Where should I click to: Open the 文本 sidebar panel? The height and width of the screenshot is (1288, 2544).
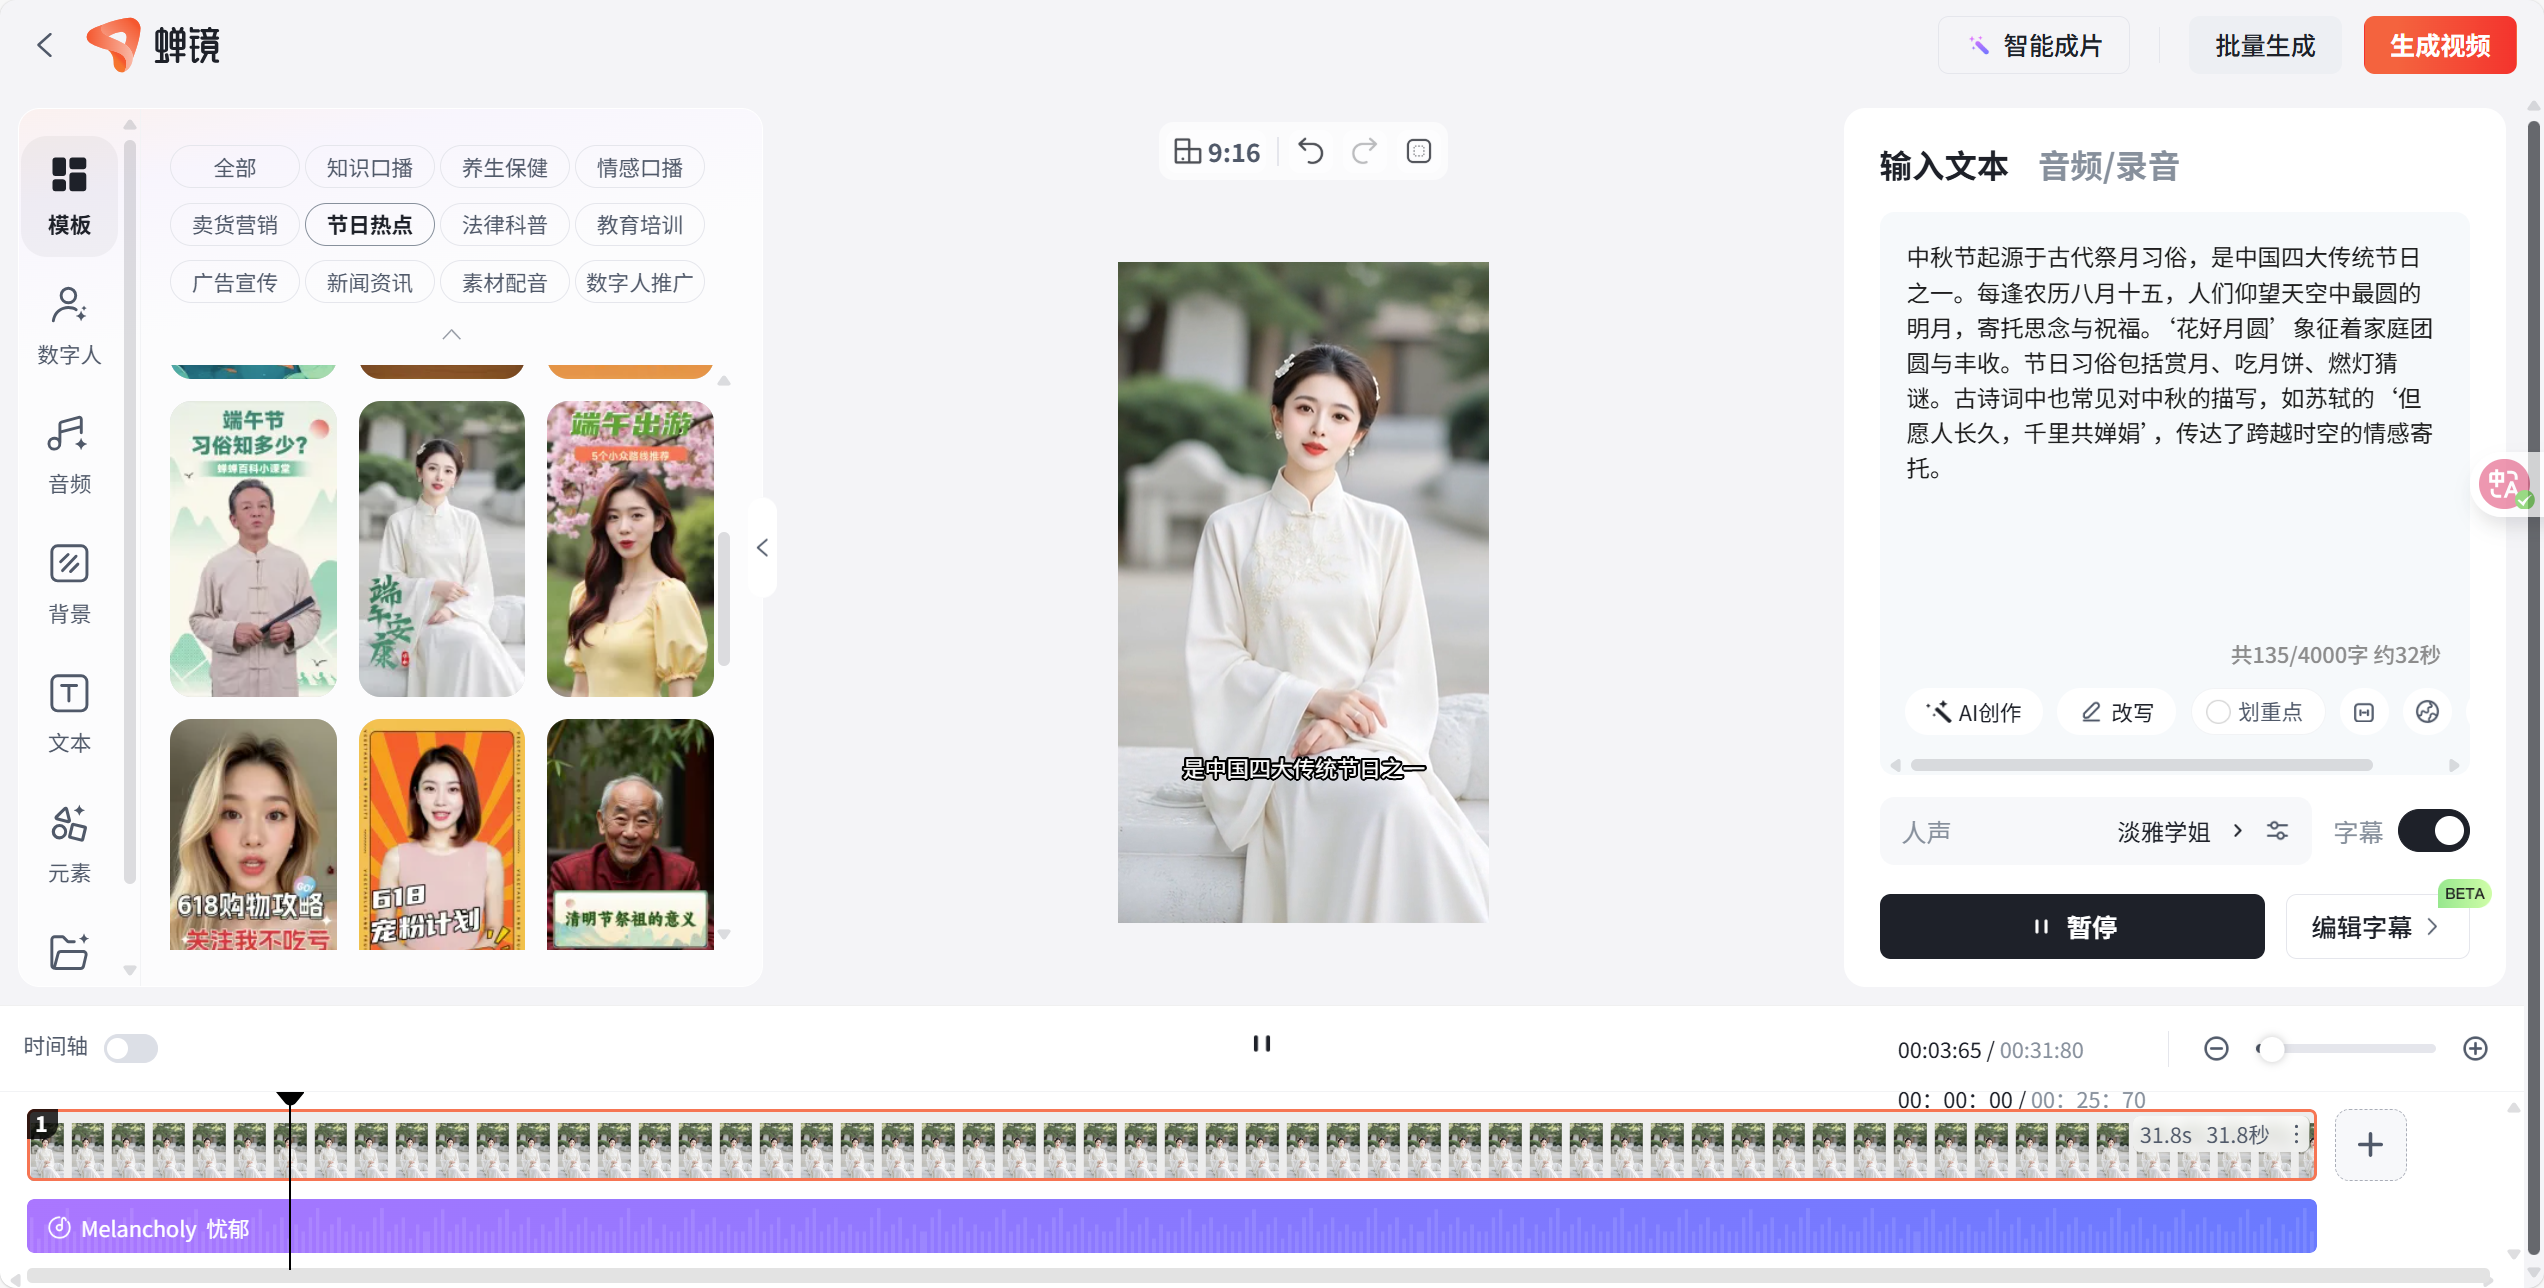(x=69, y=713)
